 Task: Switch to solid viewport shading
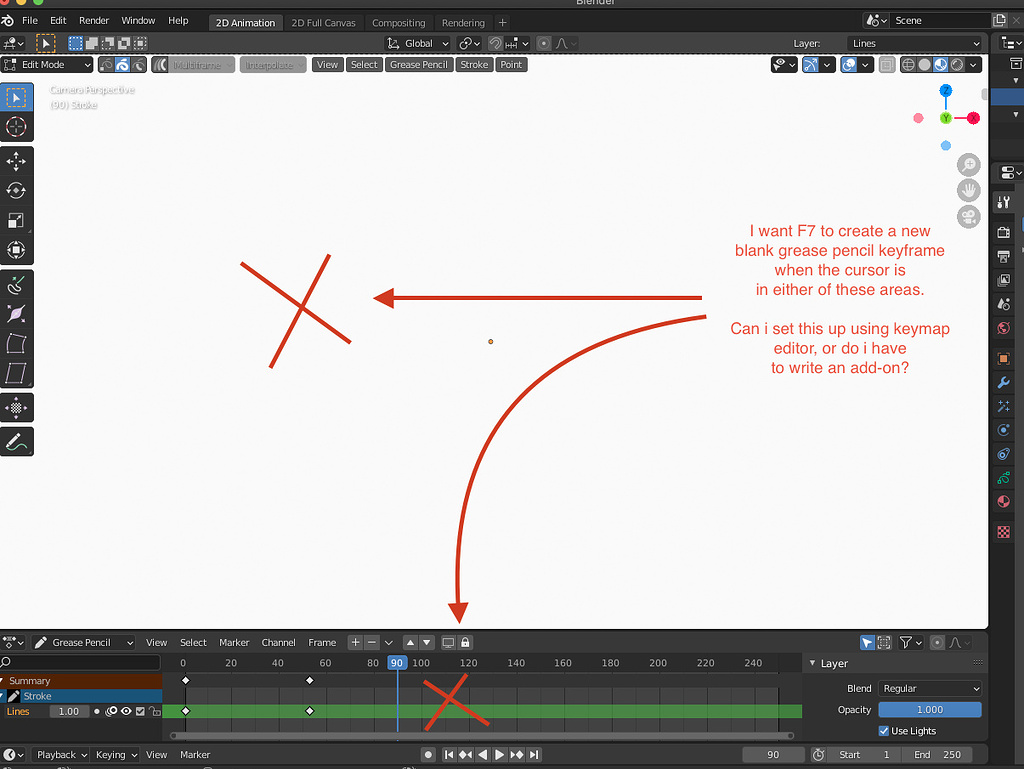click(x=924, y=65)
